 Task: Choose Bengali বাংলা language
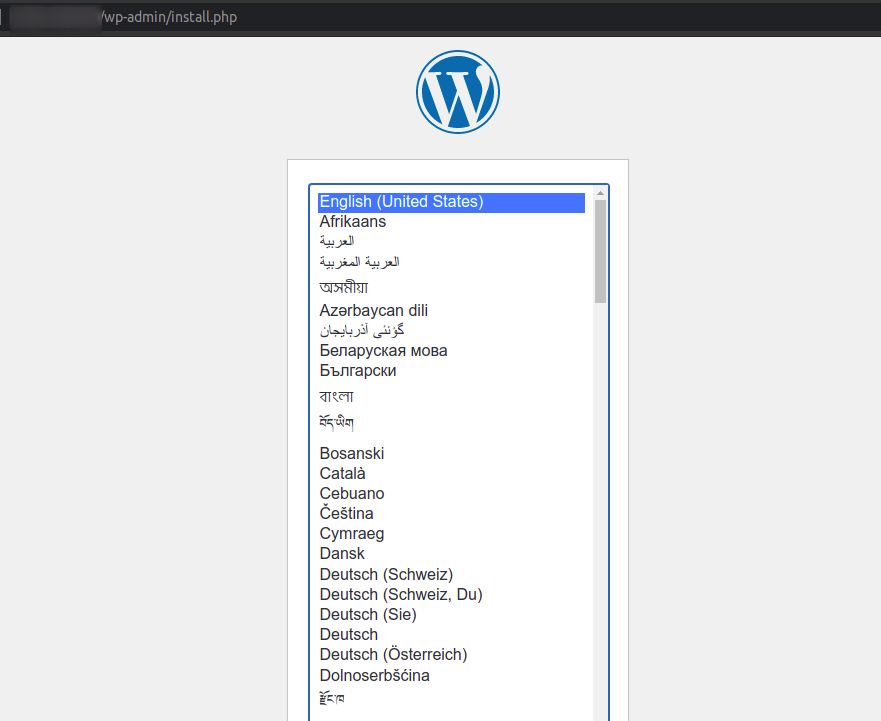[451, 396]
